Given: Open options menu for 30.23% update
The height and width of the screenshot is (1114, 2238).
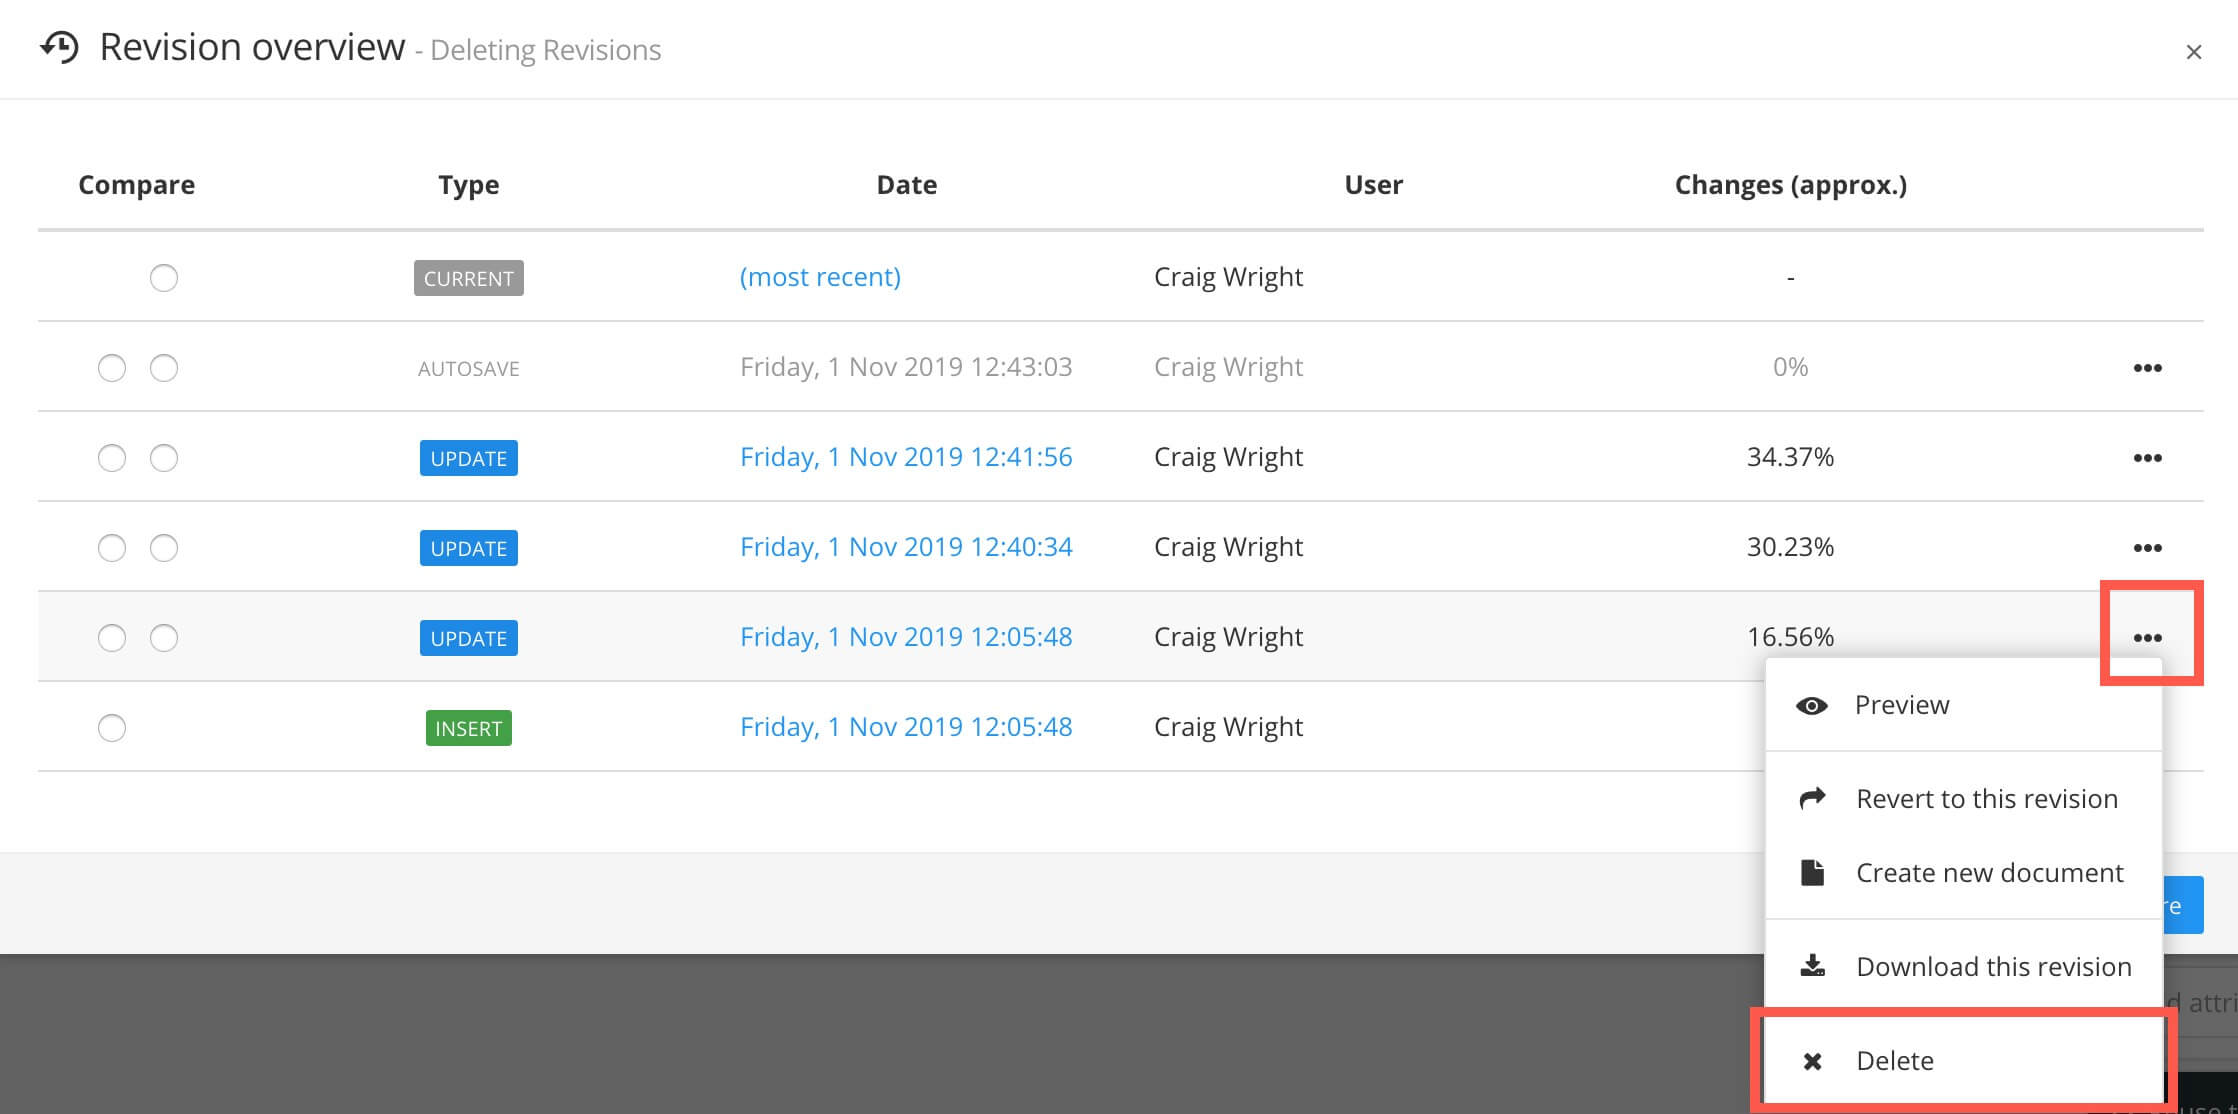Looking at the screenshot, I should pyautogui.click(x=2147, y=548).
